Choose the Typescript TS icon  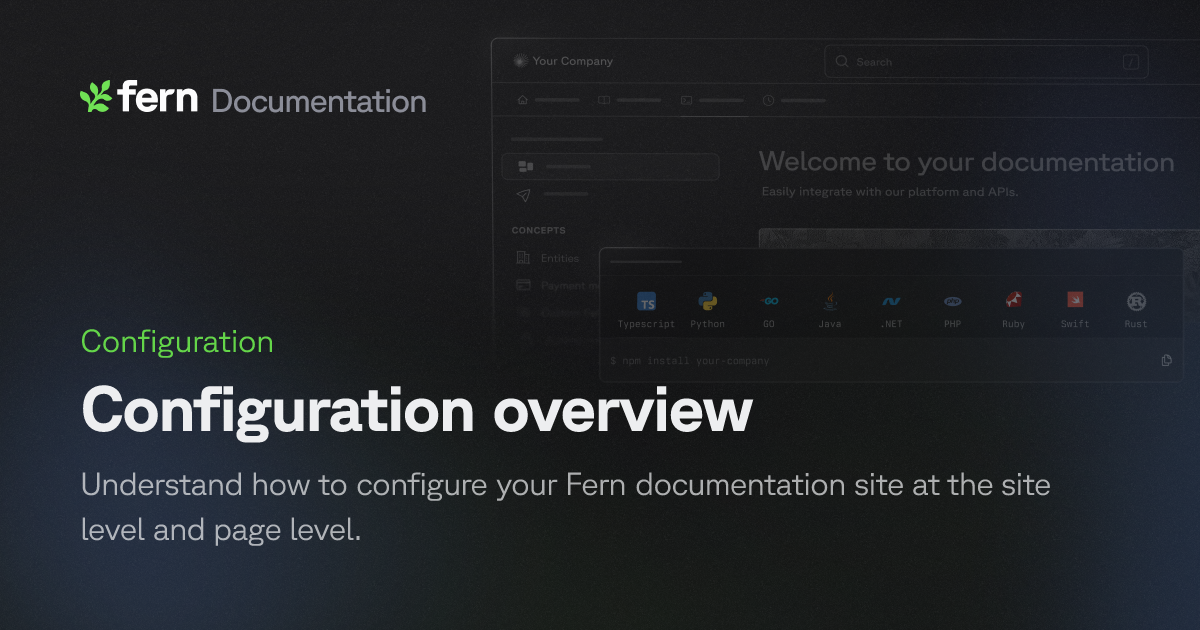647,301
